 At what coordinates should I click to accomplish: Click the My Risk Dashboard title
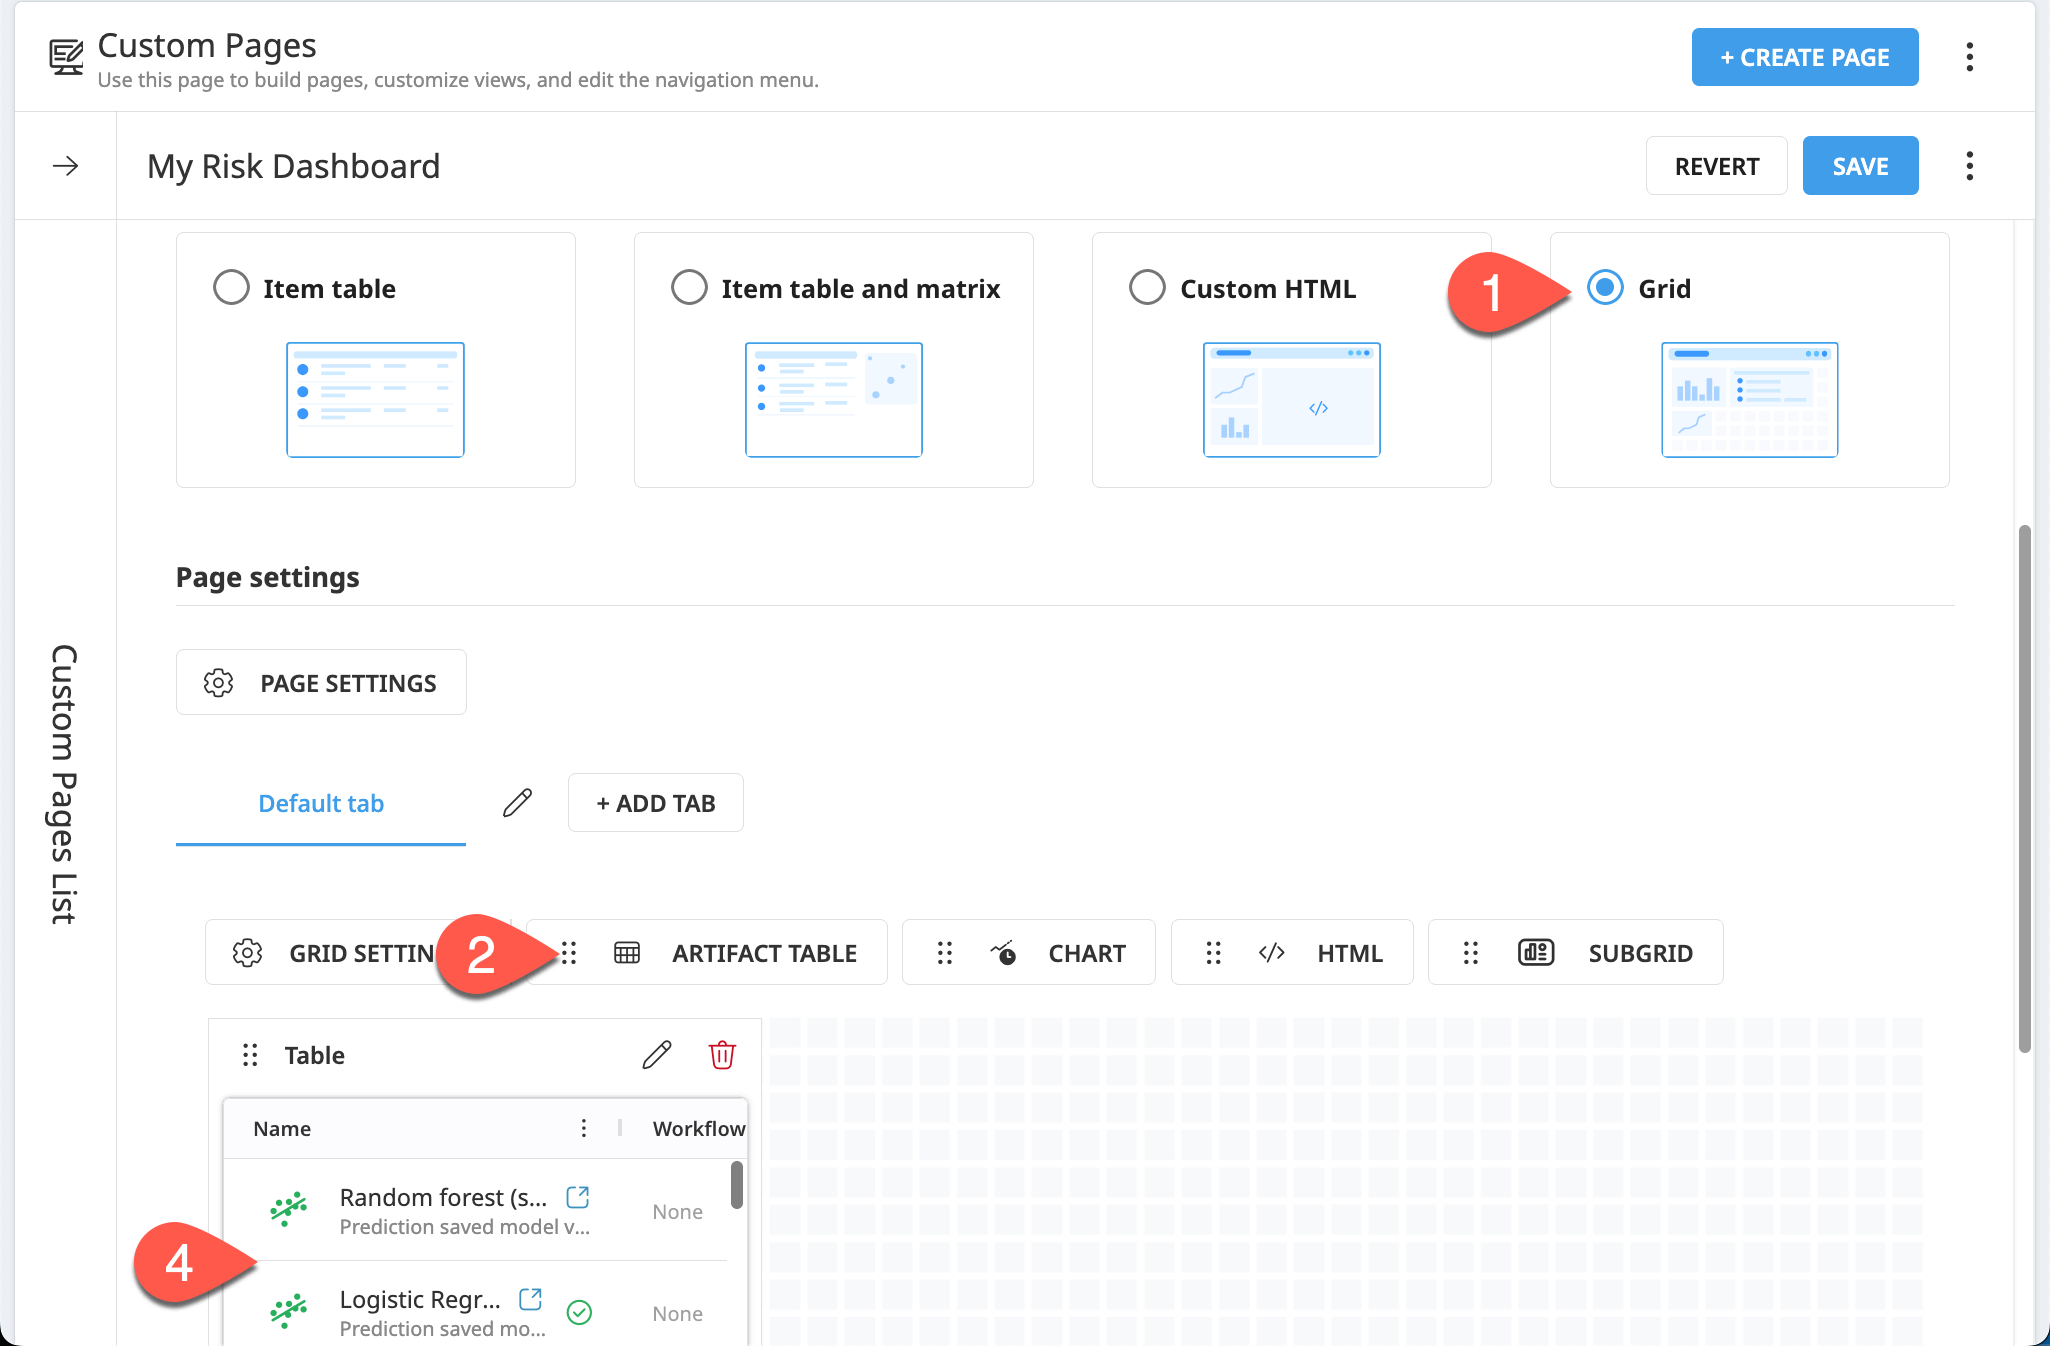point(294,166)
